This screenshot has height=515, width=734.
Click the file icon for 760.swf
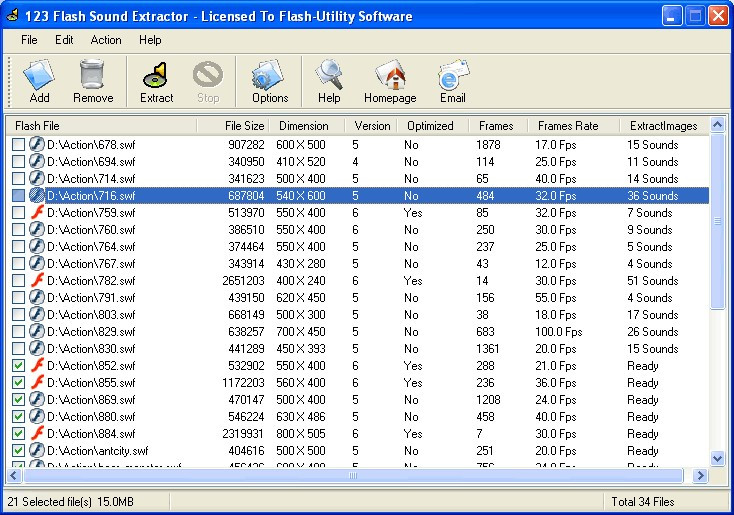click(x=37, y=229)
